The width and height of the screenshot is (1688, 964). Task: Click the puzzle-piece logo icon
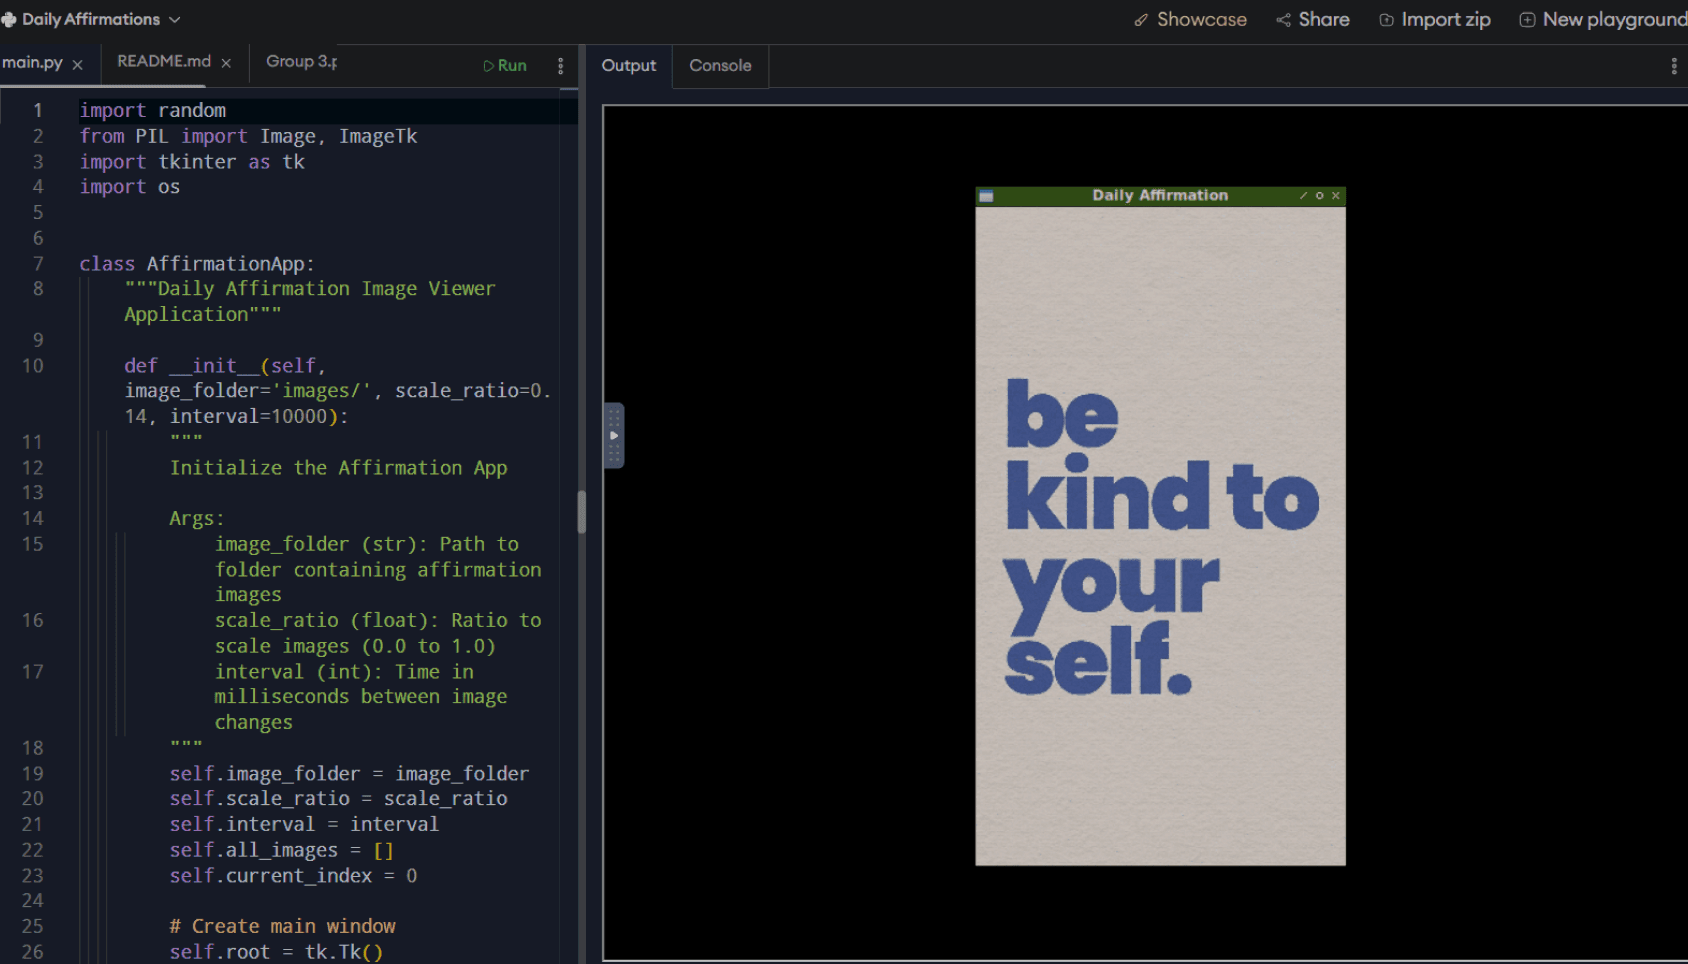click(9, 19)
